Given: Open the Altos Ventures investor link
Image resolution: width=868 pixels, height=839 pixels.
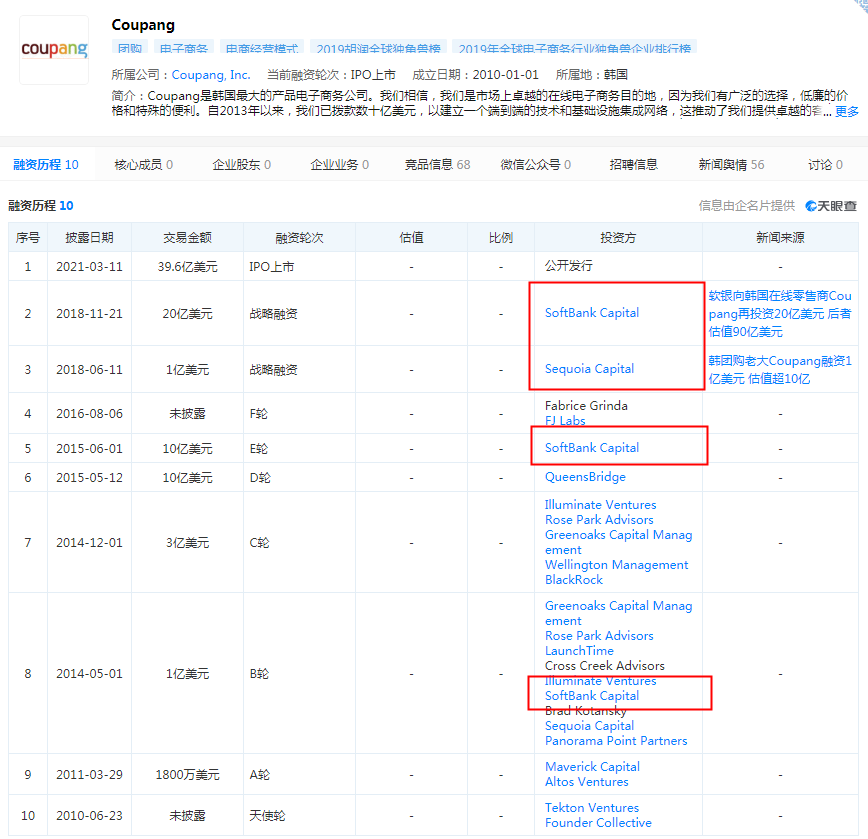Looking at the screenshot, I should 586,781.
